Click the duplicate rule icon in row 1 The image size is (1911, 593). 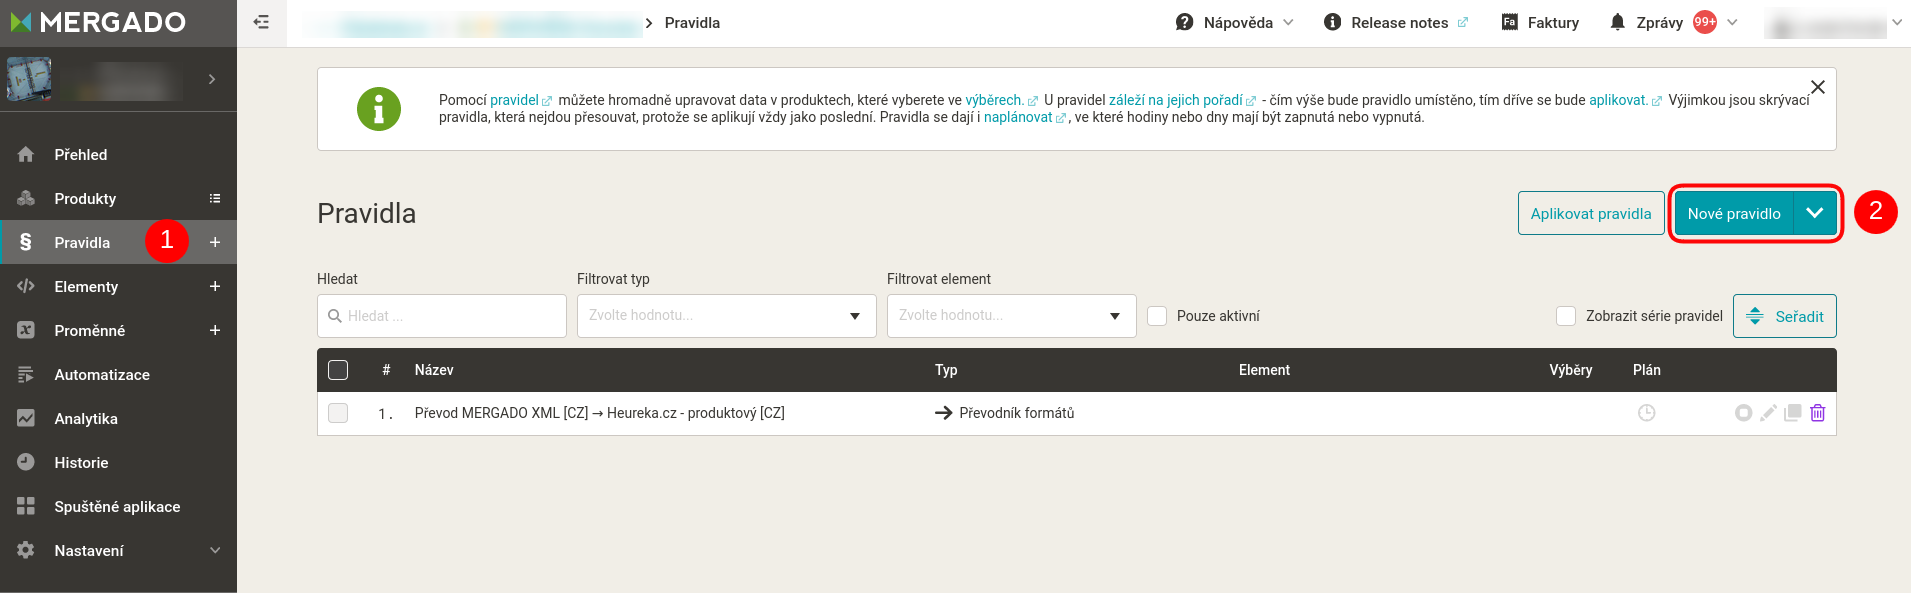pos(1792,413)
